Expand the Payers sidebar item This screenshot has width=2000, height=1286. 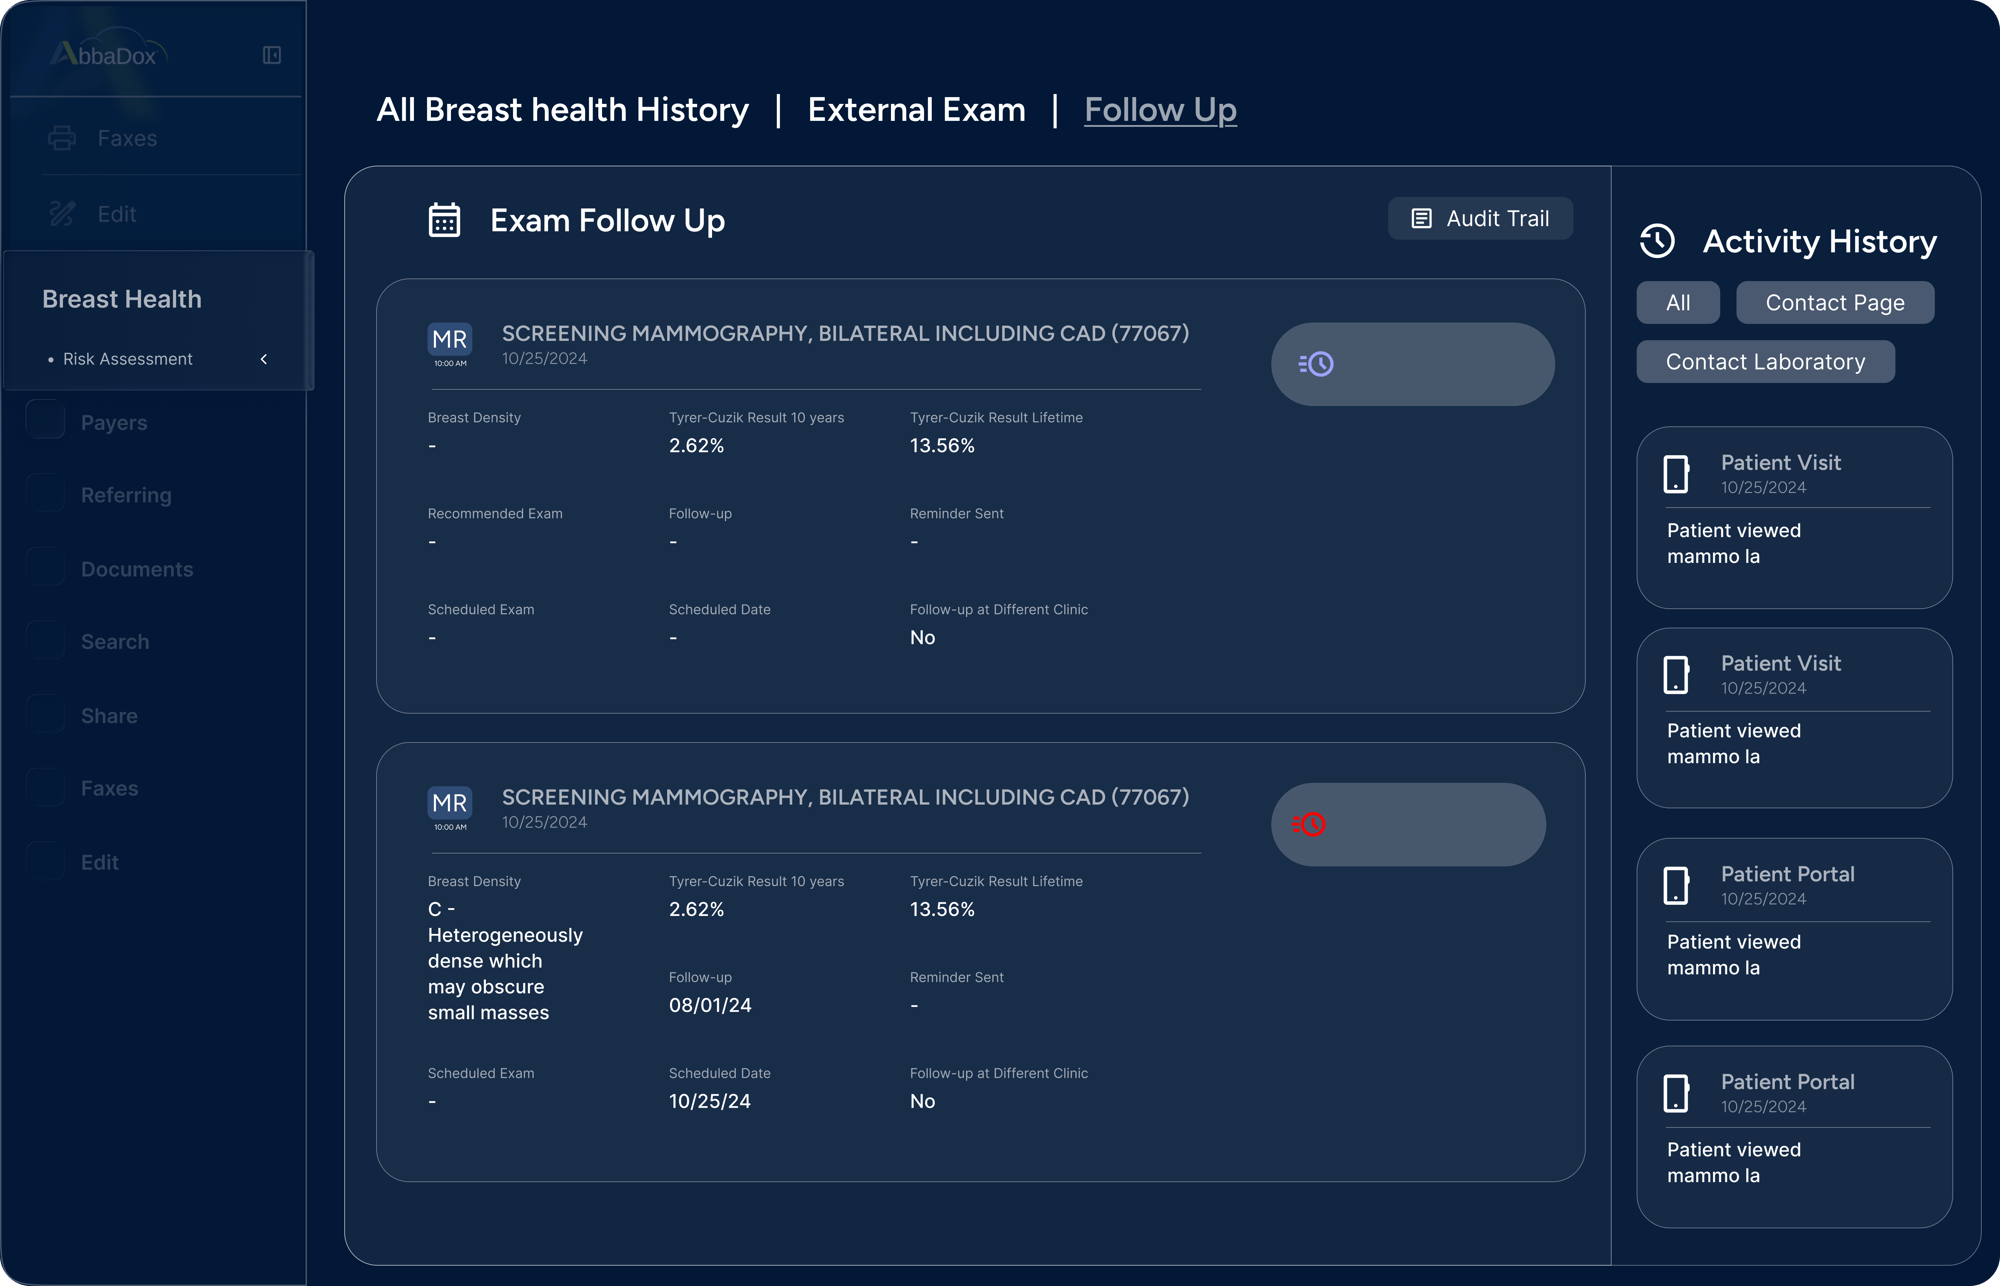(x=114, y=423)
